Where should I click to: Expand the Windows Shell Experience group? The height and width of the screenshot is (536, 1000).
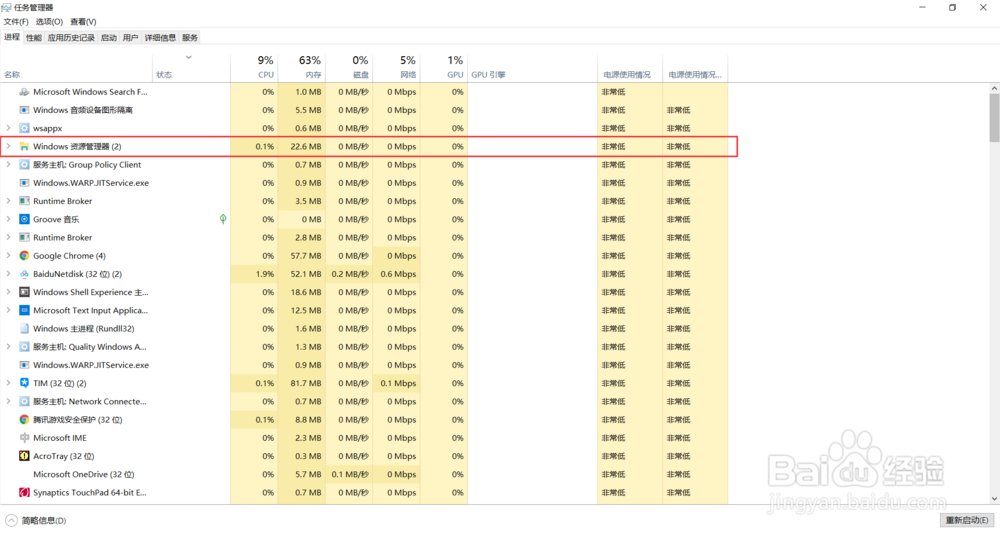click(8, 292)
